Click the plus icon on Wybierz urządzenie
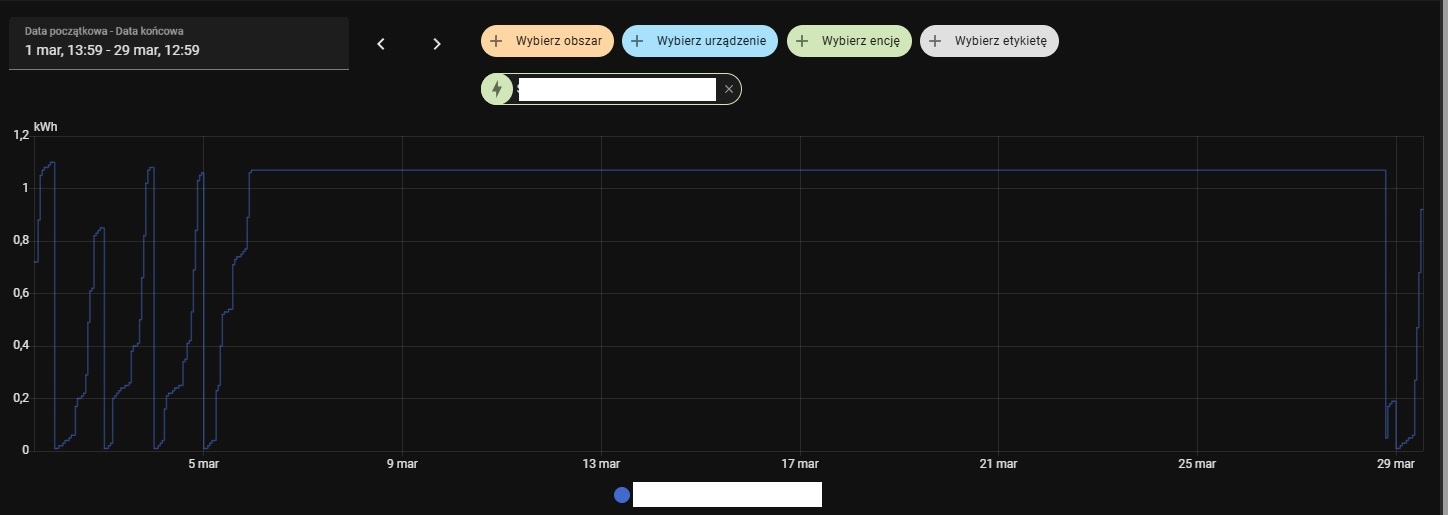Image resolution: width=1448 pixels, height=515 pixels. click(637, 41)
